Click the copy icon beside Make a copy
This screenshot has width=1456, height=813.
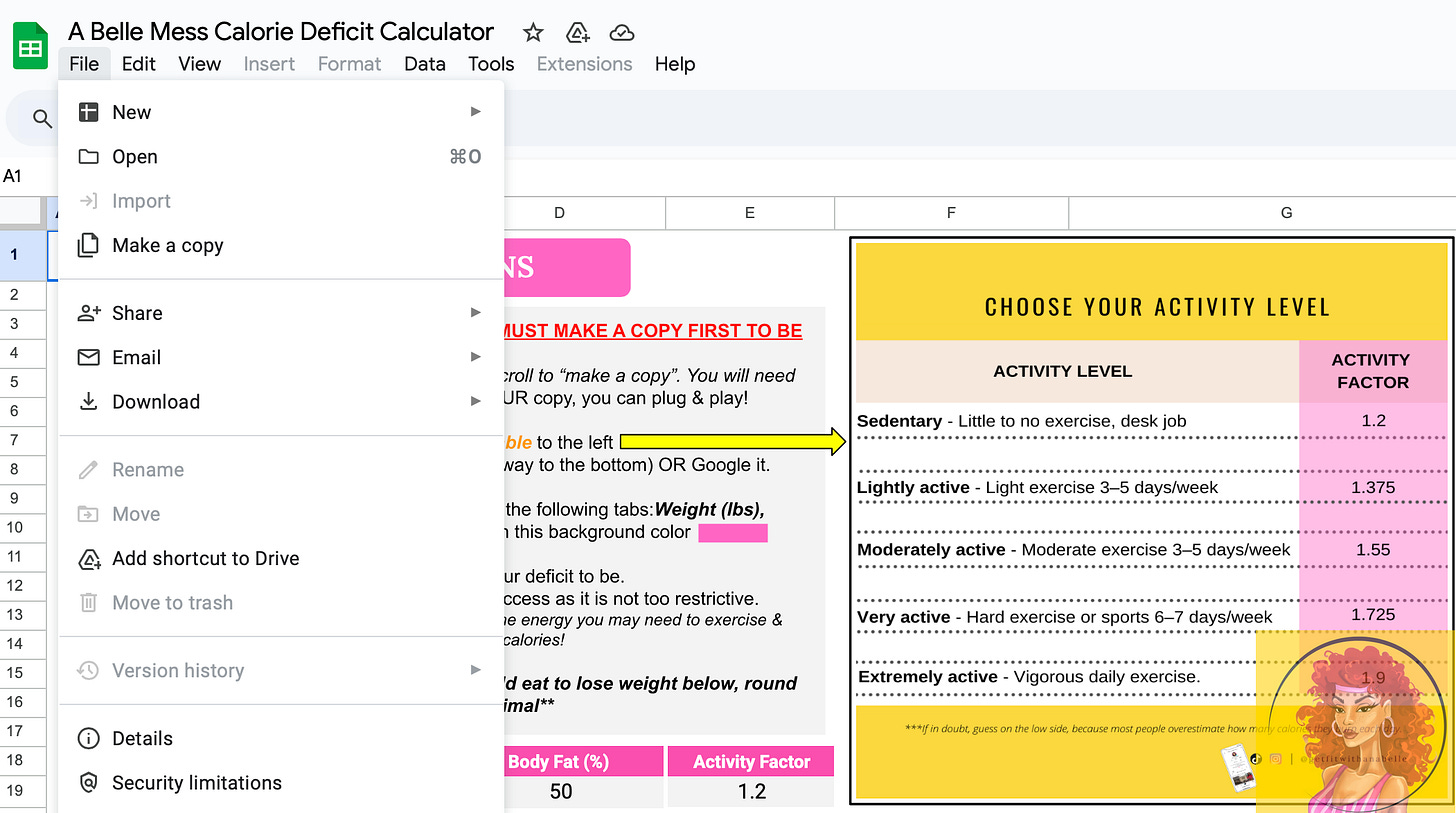tap(88, 245)
